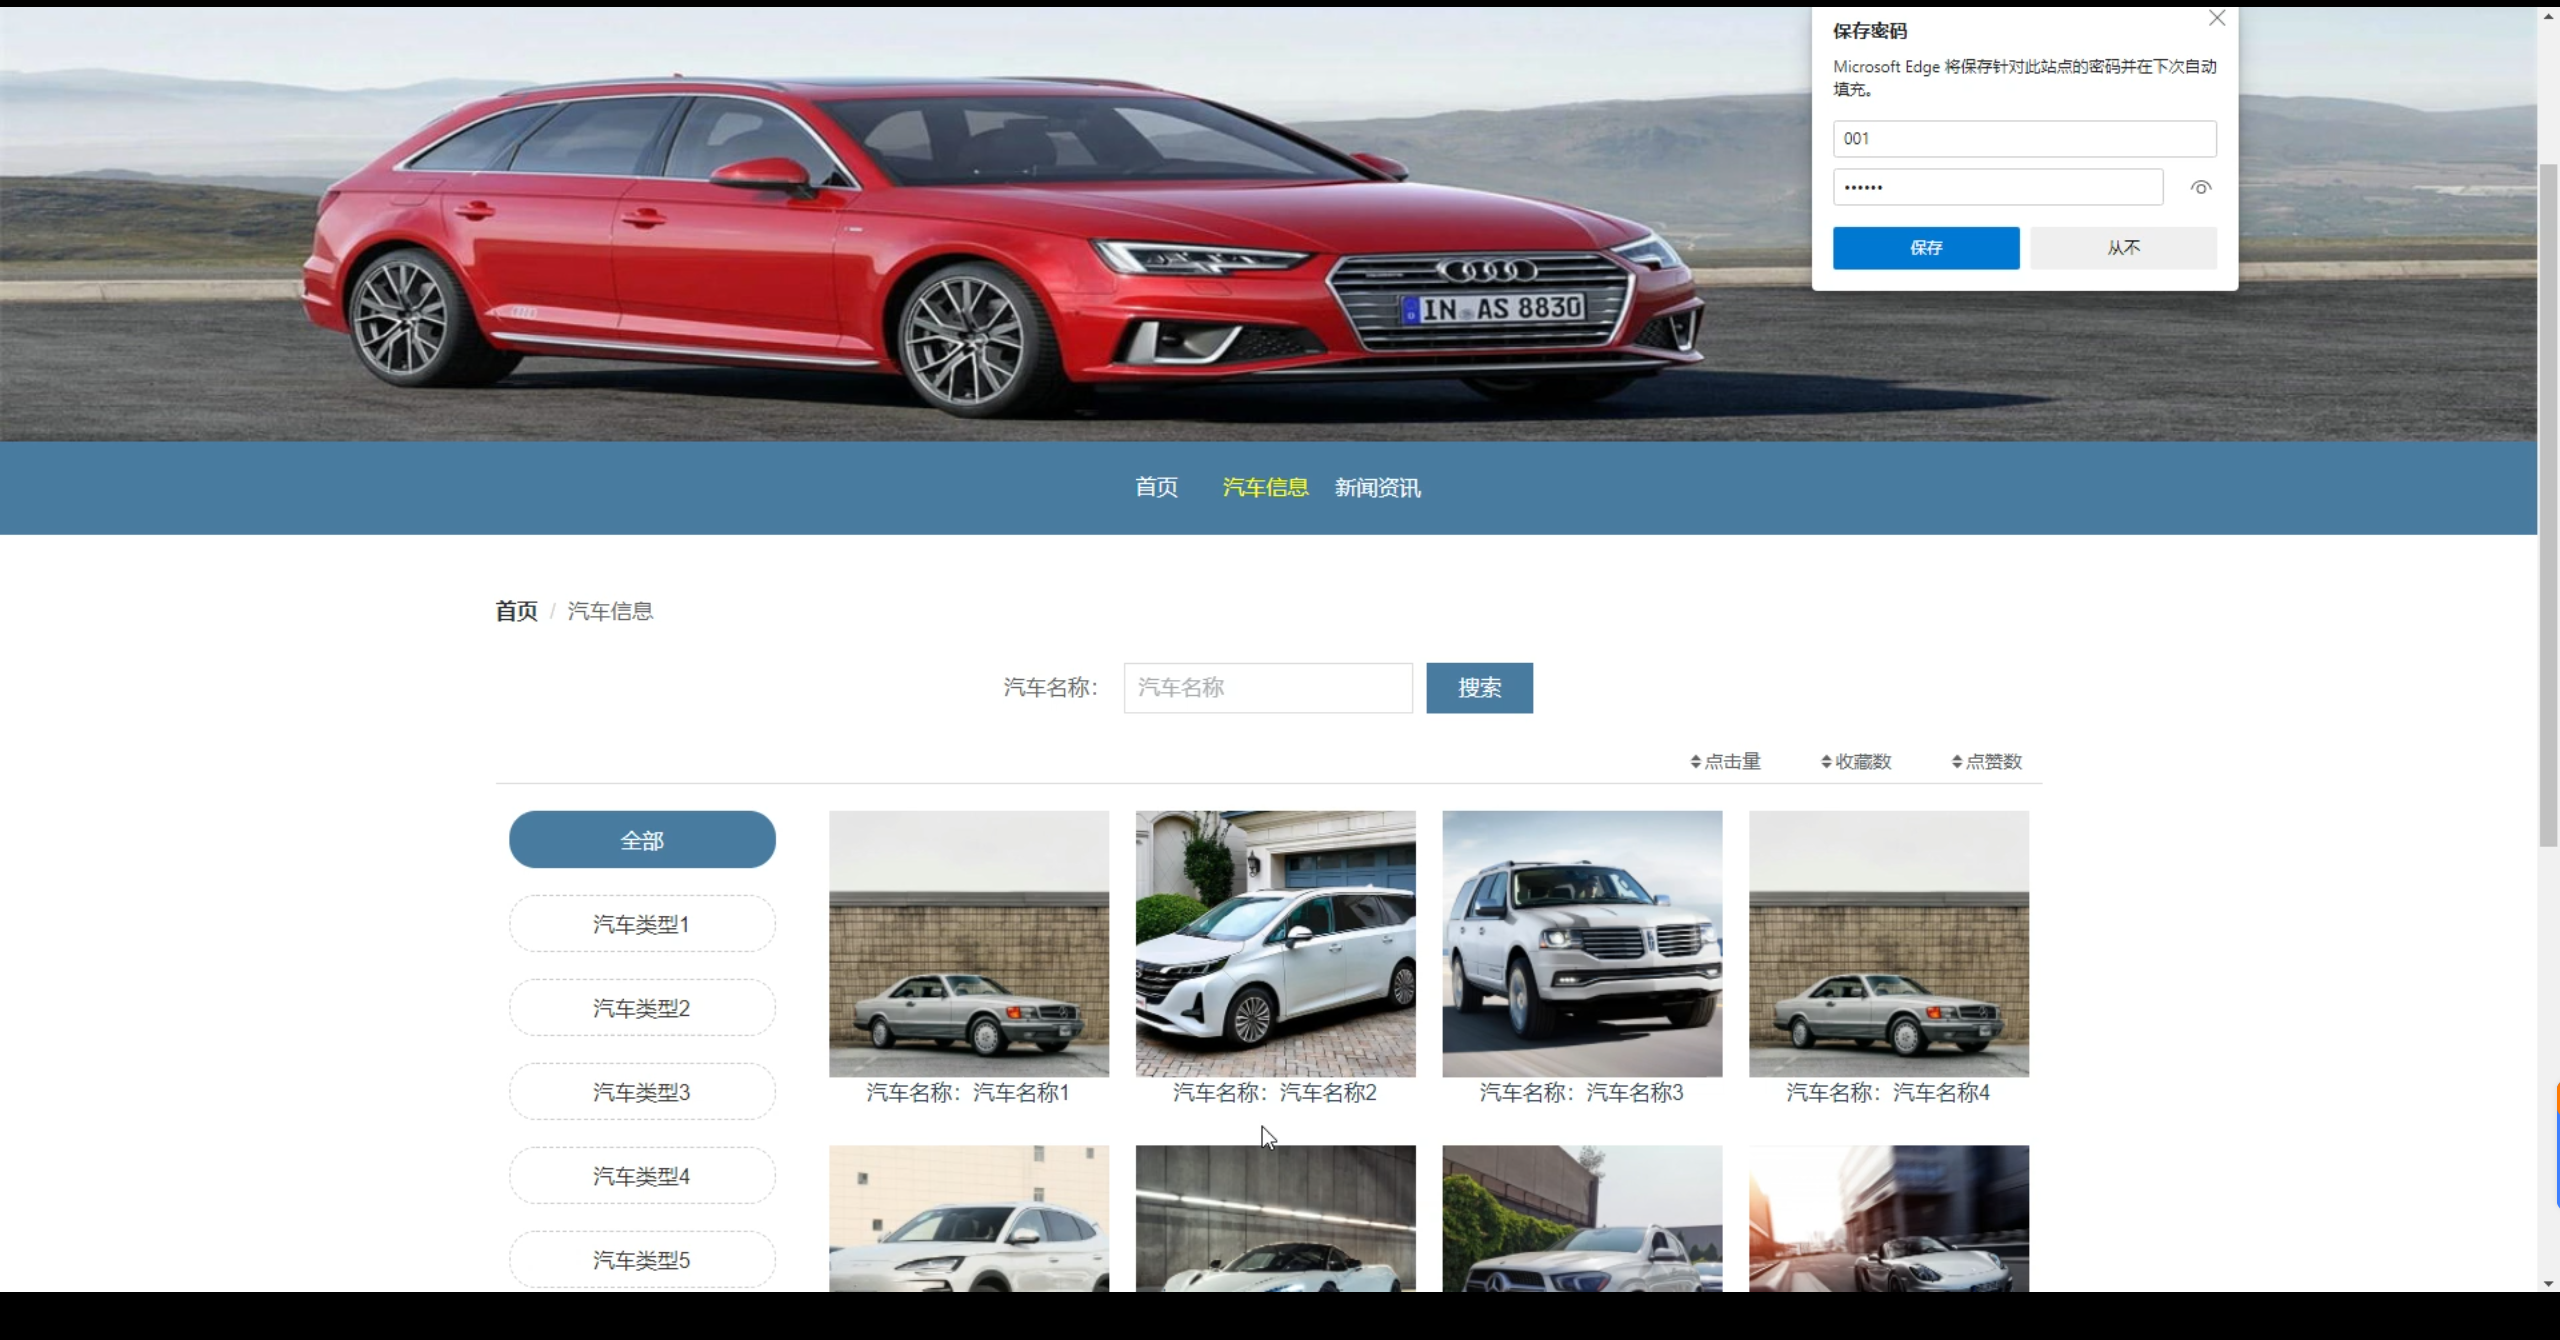Filter by 汽车类型3 category
The width and height of the screenshot is (2560, 1340).
[642, 1092]
